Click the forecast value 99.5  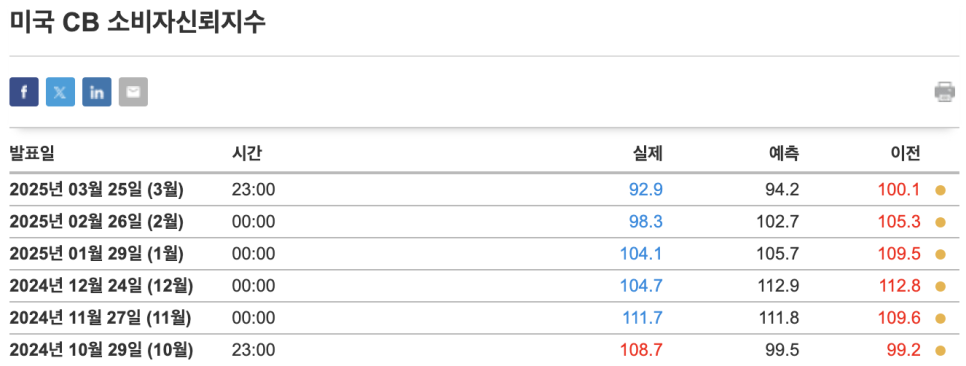(x=782, y=351)
